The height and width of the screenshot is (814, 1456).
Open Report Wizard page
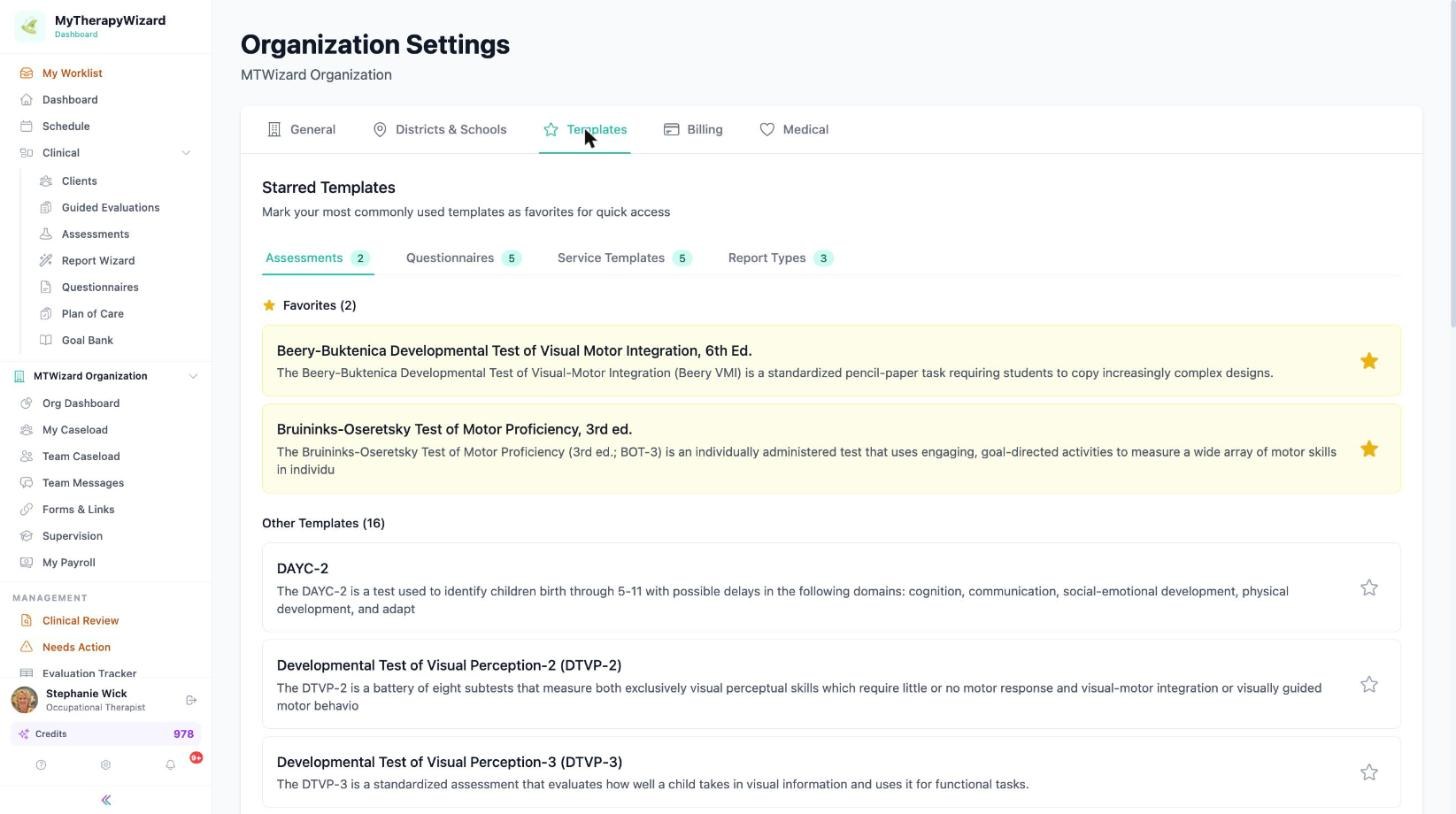98,261
